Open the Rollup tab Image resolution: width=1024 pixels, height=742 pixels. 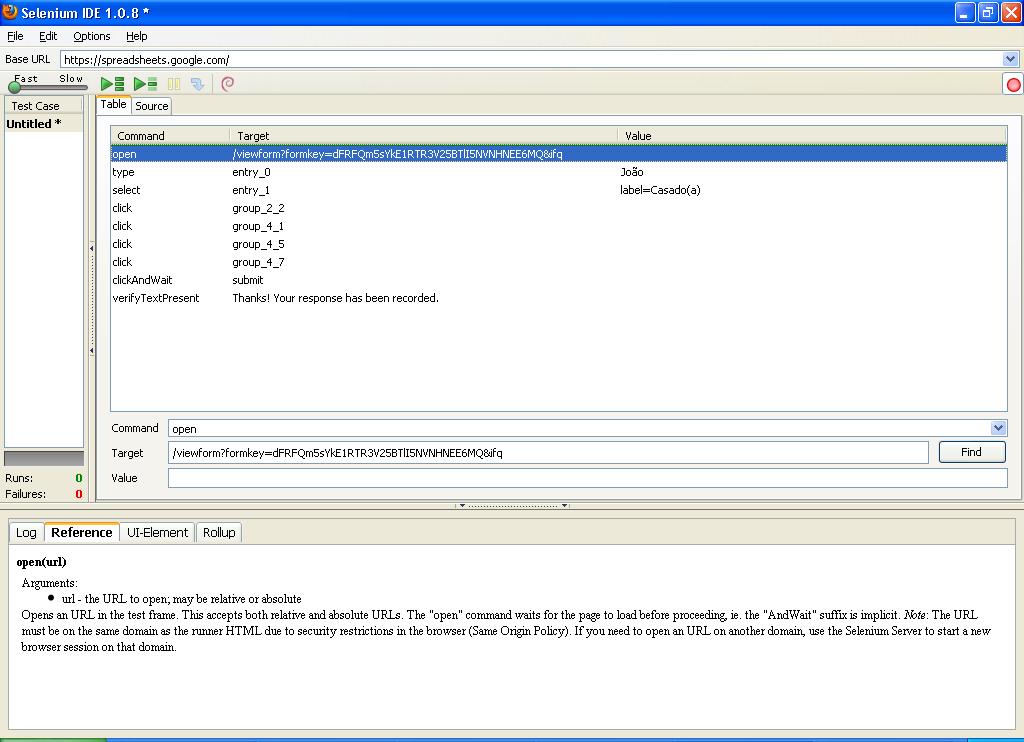click(x=219, y=532)
